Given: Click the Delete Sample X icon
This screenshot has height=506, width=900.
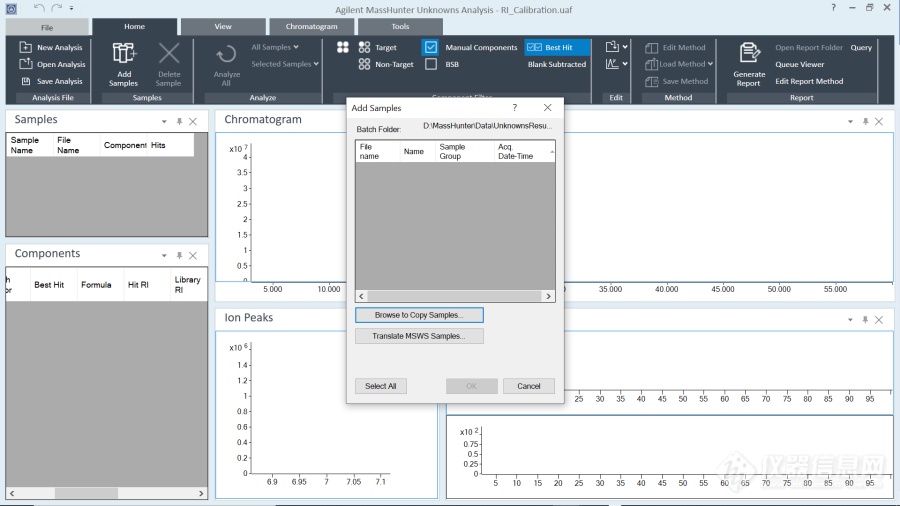Looking at the screenshot, I should 169,53.
